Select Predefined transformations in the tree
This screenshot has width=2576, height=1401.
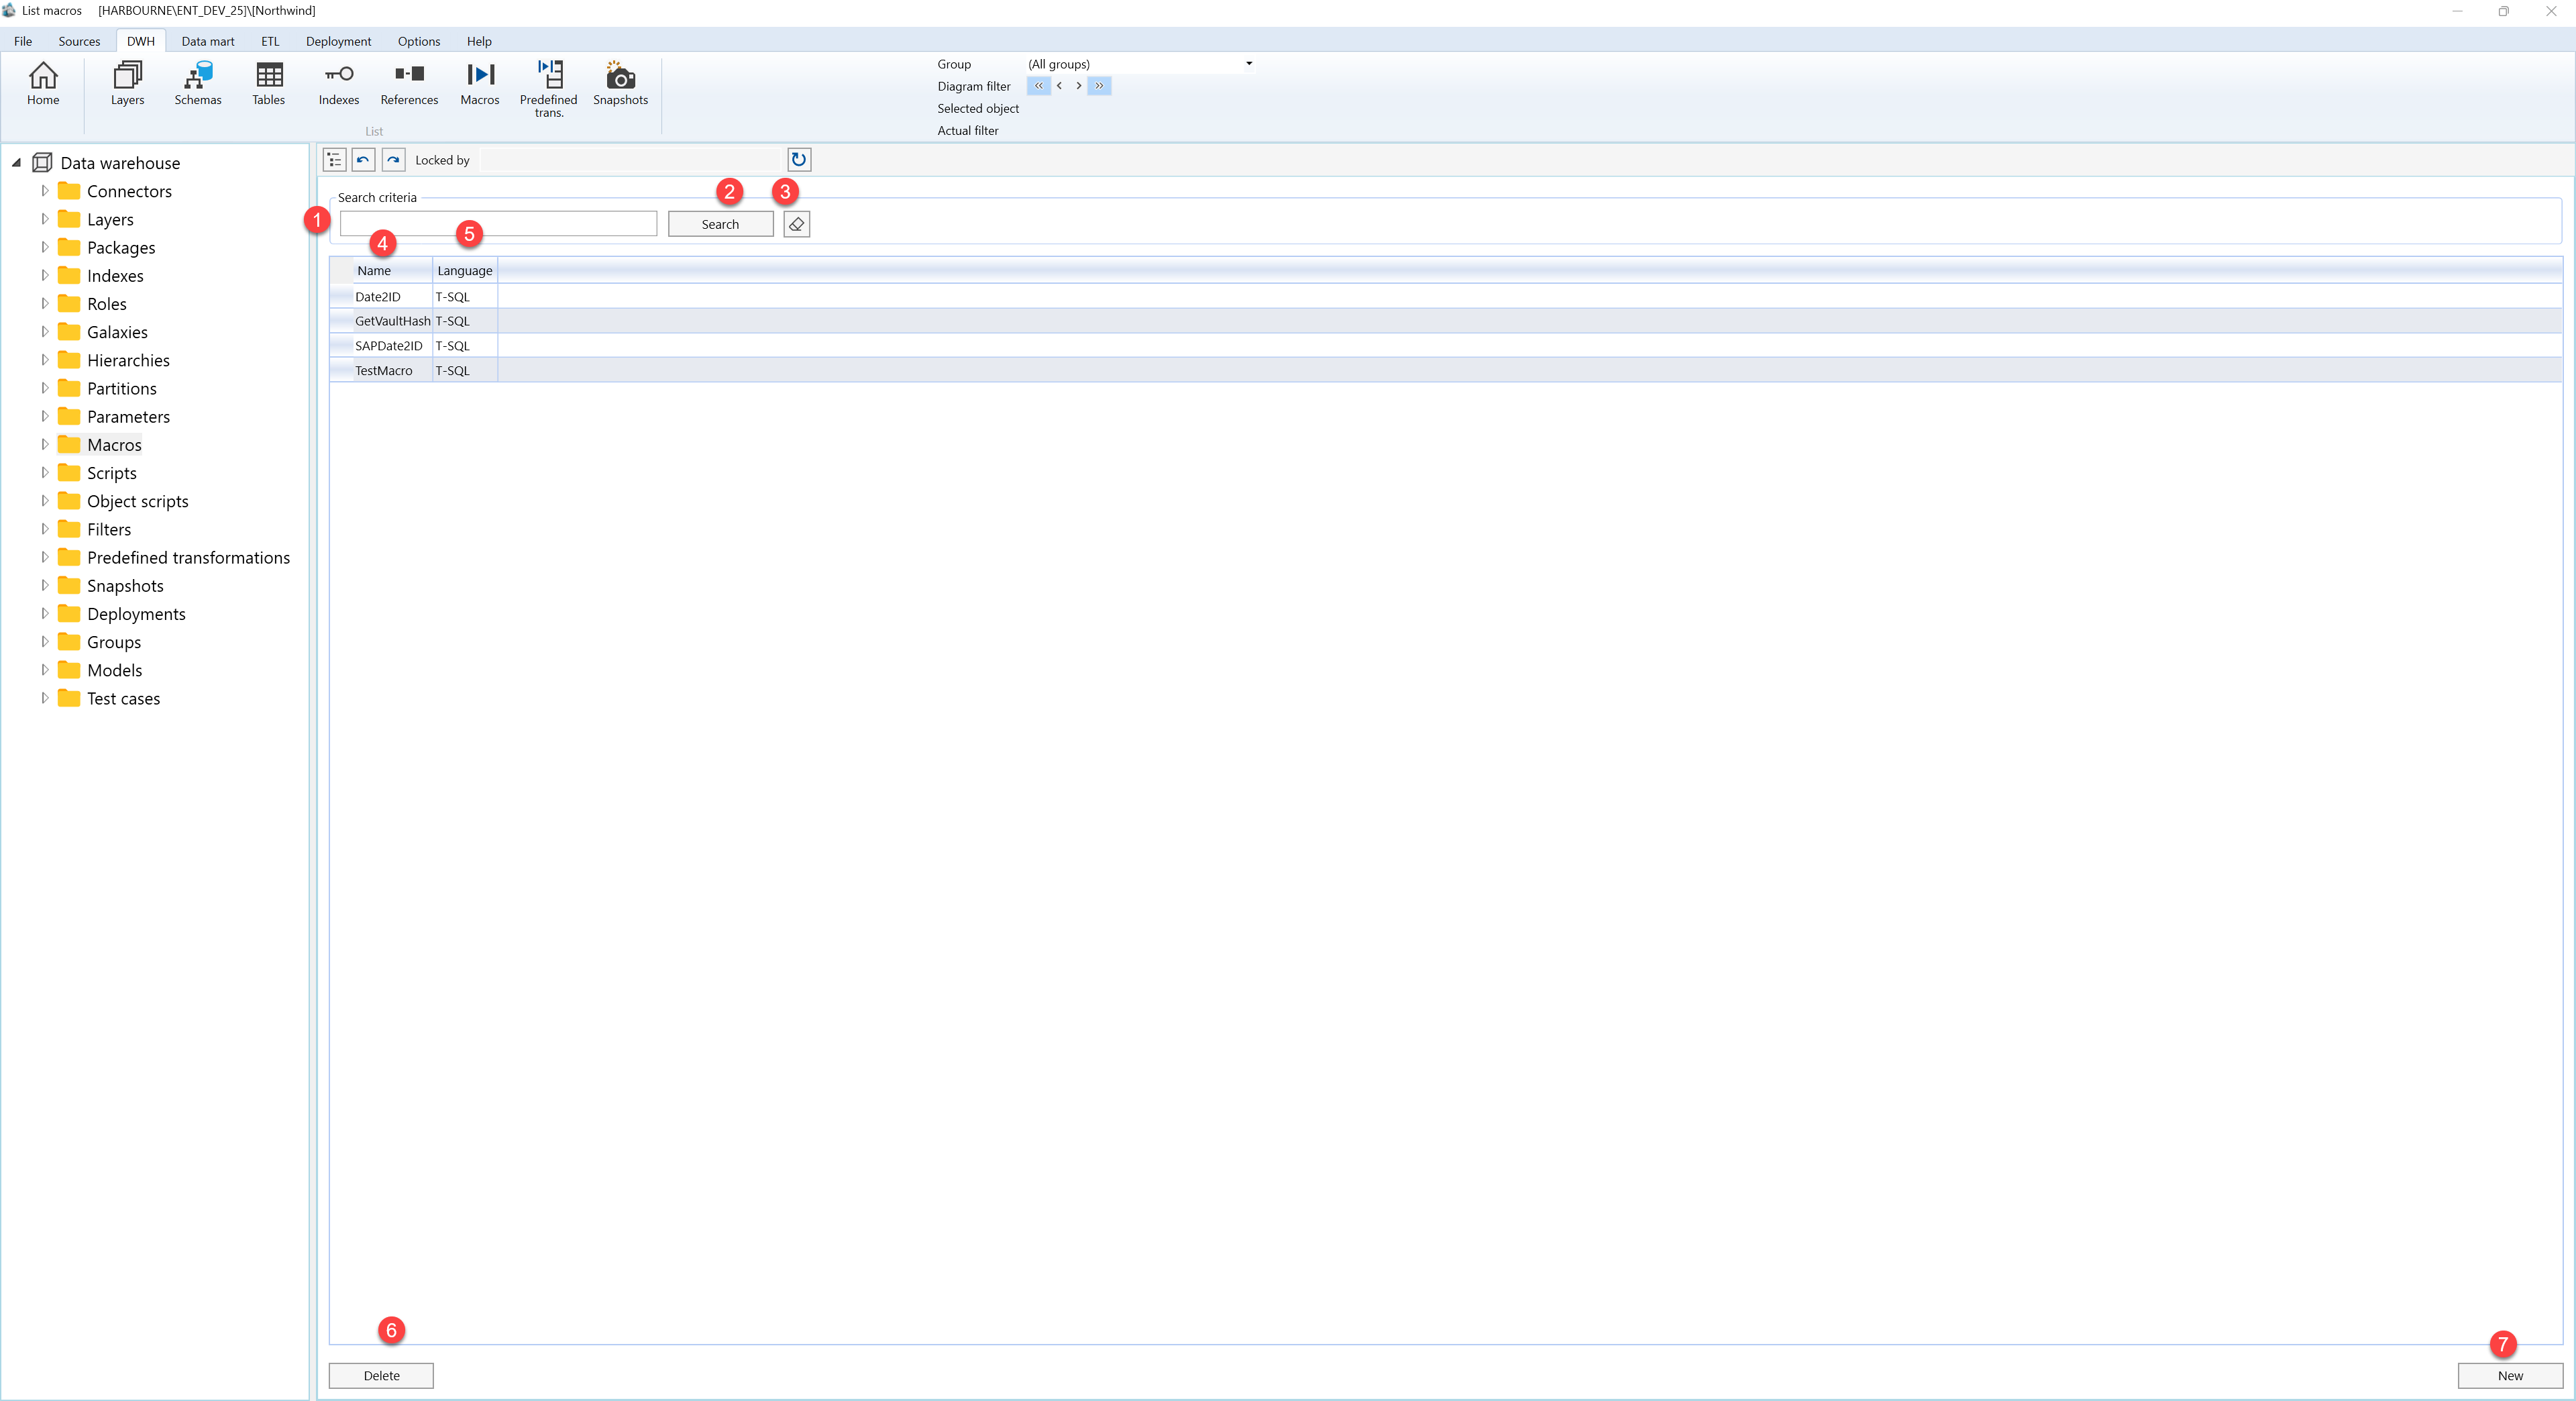tap(188, 557)
